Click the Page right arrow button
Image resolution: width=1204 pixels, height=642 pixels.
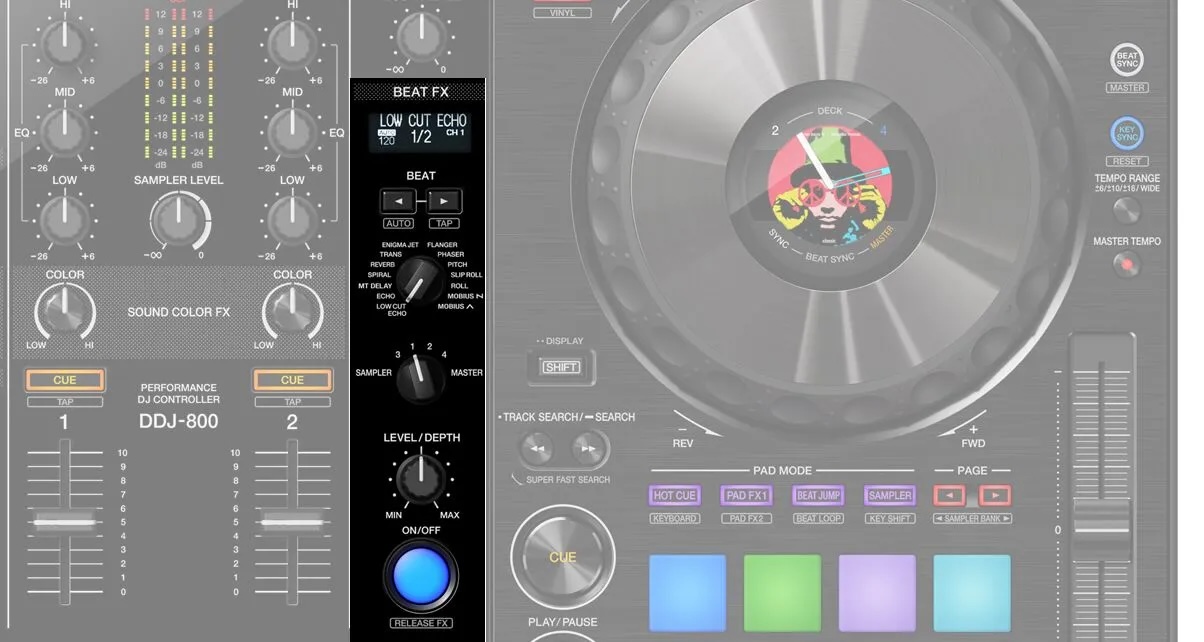[995, 495]
